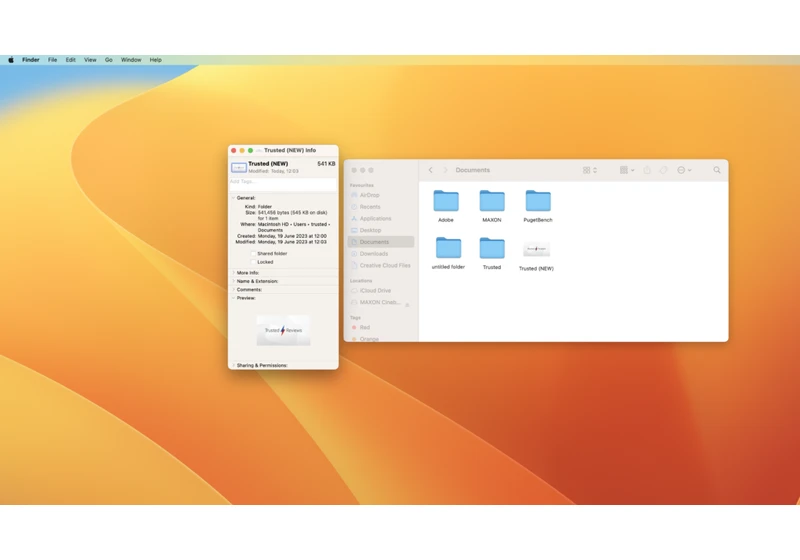The image size is (800, 560).
Task: Click the Trusted (NEW) icon in Info header
Action: coord(239,167)
